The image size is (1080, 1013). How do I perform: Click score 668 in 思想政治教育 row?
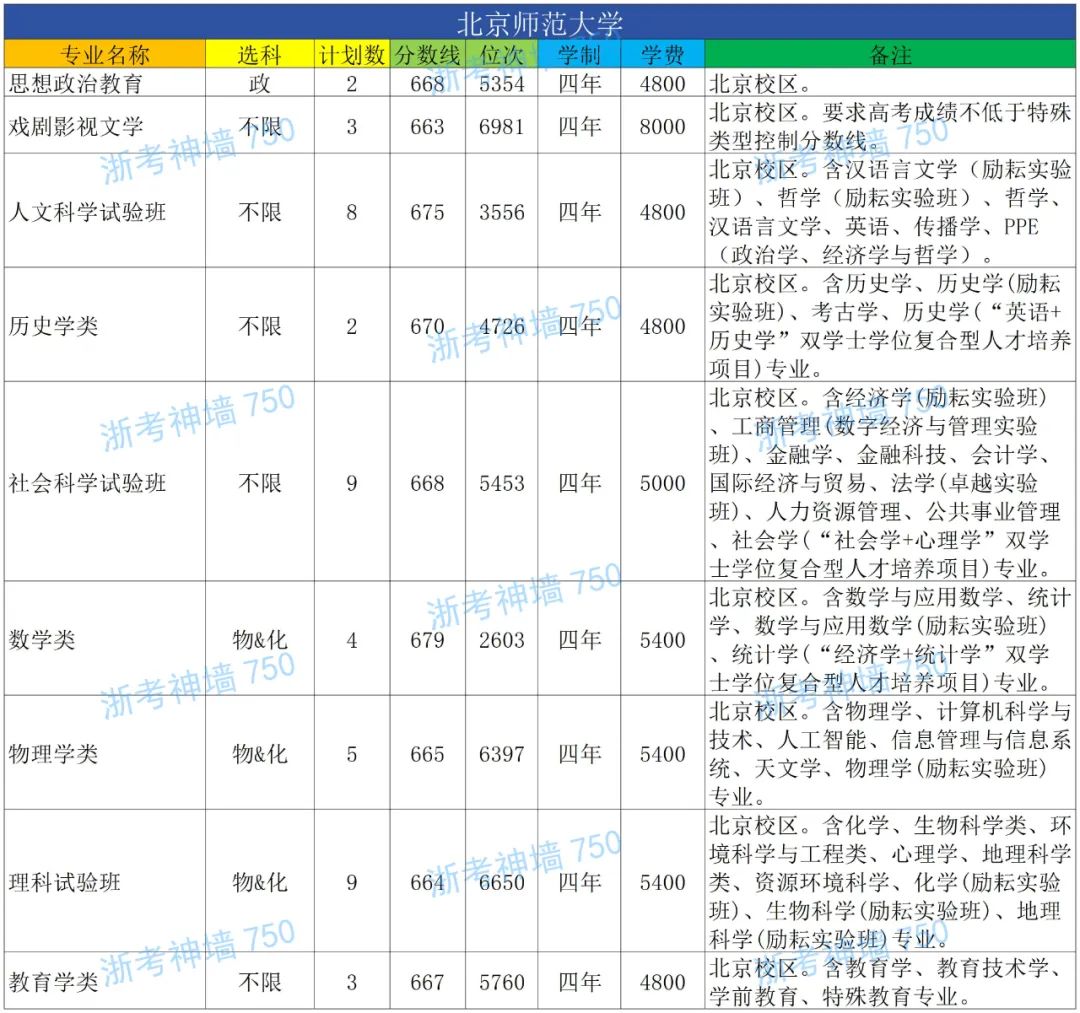(x=427, y=83)
